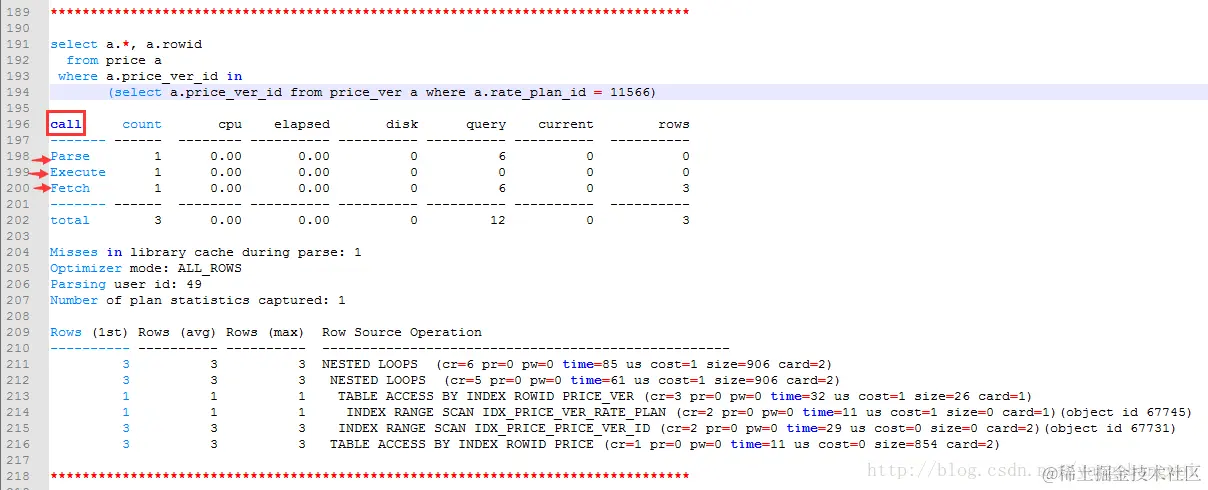Click the '(object id 67731)' text
Image resolution: width=1208 pixels, height=490 pixels.
[1110, 428]
